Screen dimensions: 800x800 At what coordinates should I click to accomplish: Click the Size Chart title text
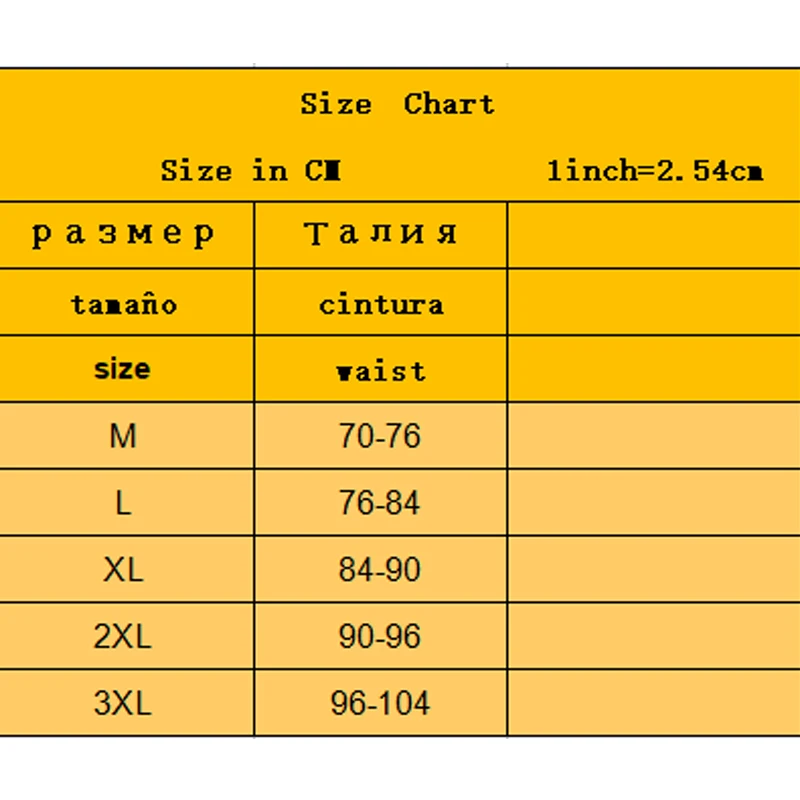(397, 104)
